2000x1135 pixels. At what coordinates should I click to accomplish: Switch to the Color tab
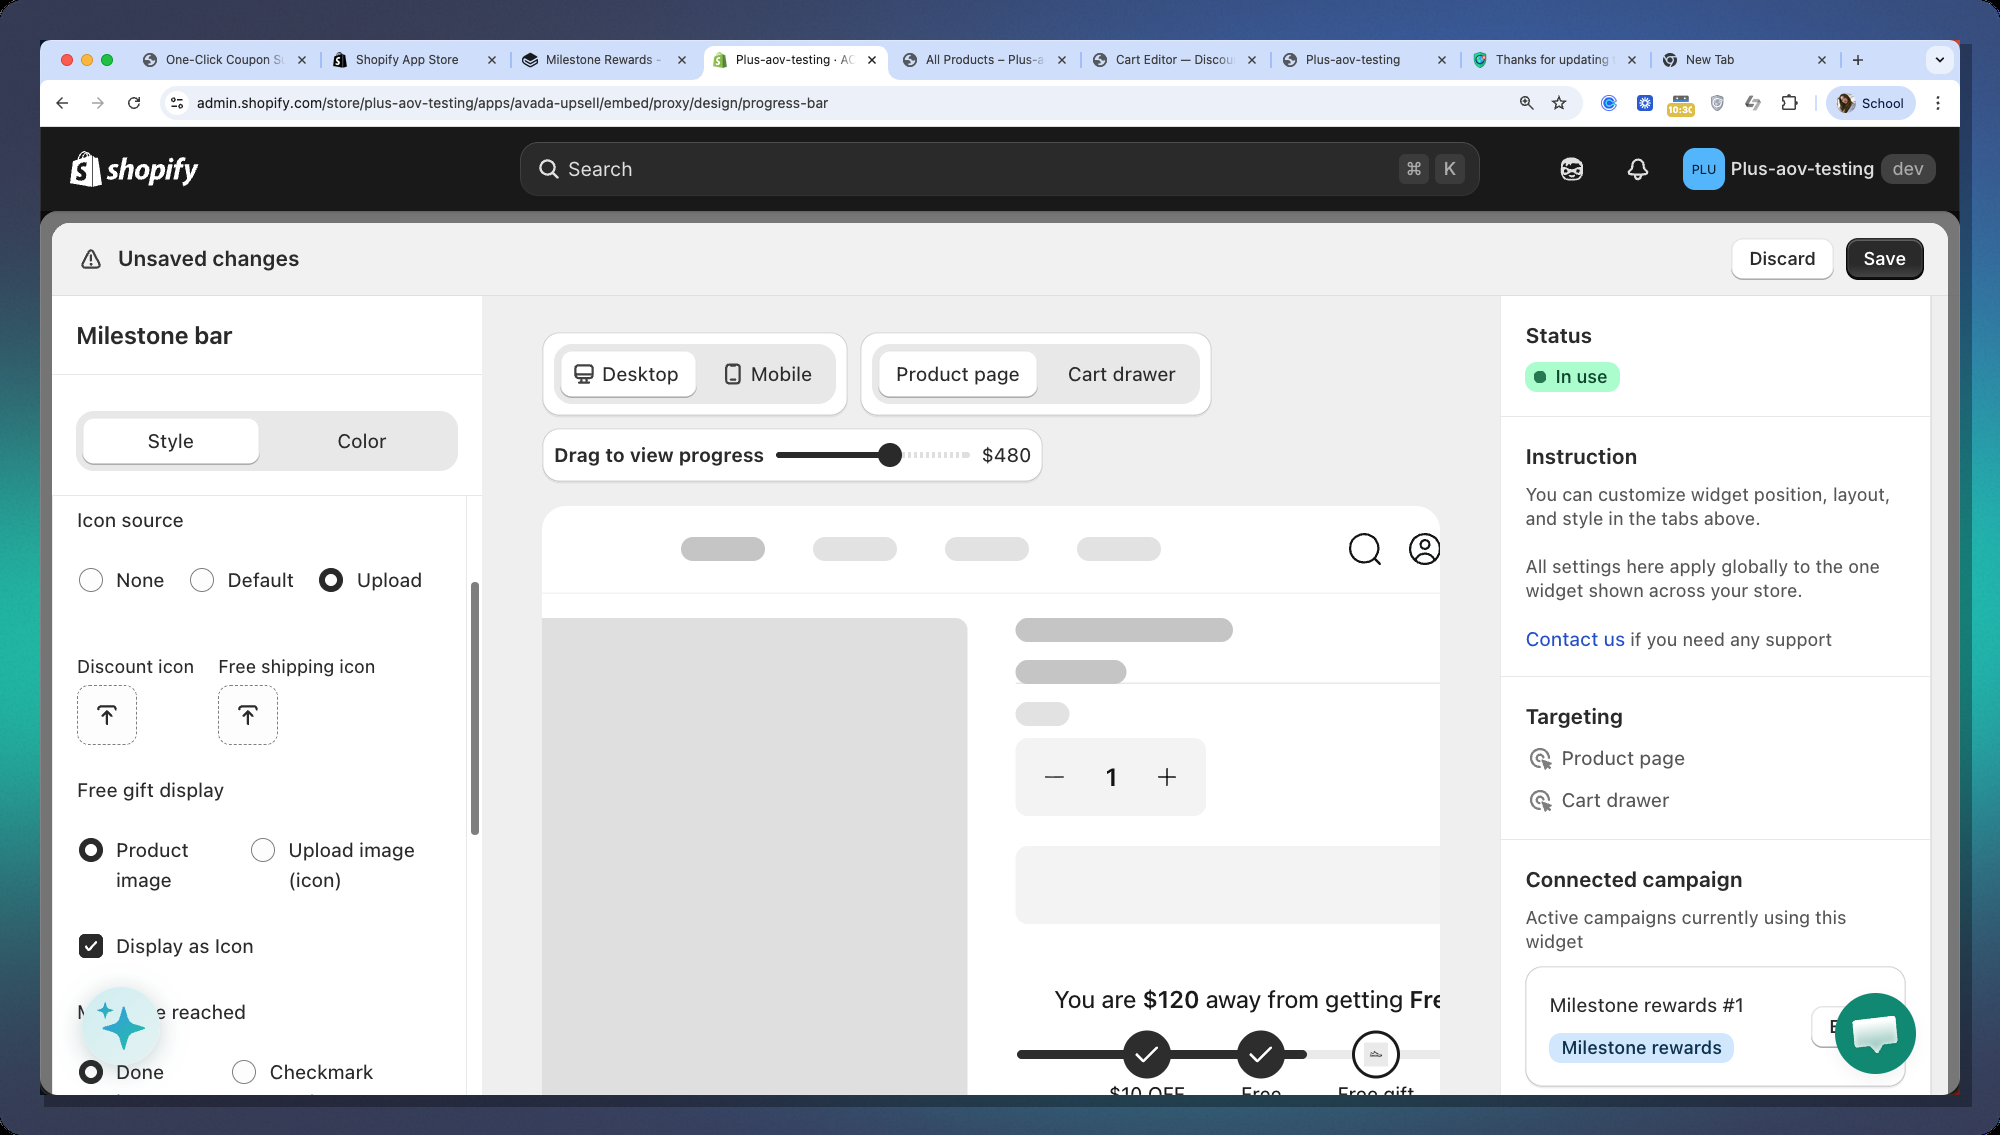[361, 441]
